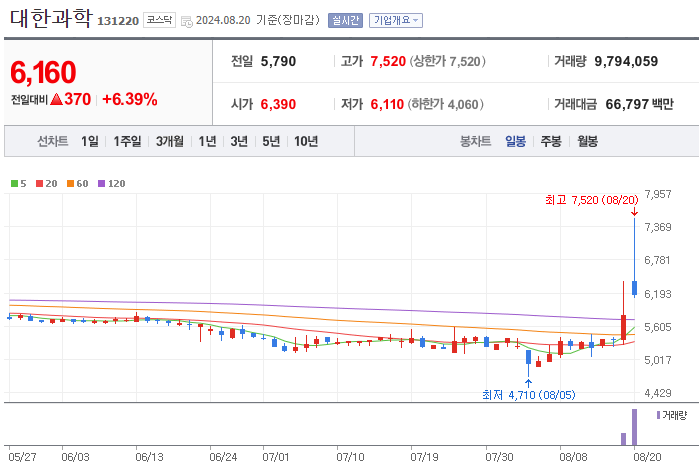This screenshot has width=699, height=468.
Task: Click the orange 60-day moving average swatch
Action: click(70, 184)
